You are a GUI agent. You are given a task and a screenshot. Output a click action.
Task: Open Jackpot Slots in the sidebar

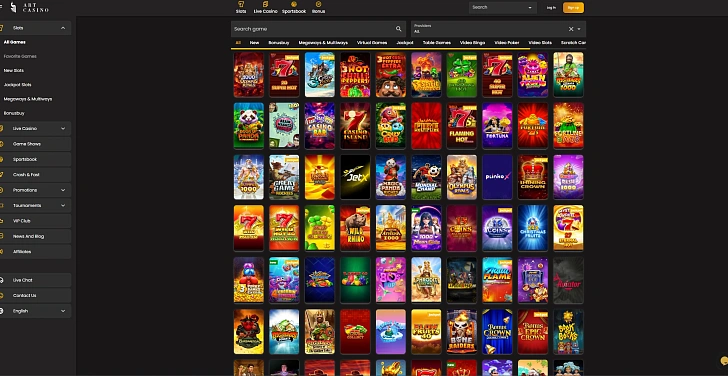tap(18, 85)
